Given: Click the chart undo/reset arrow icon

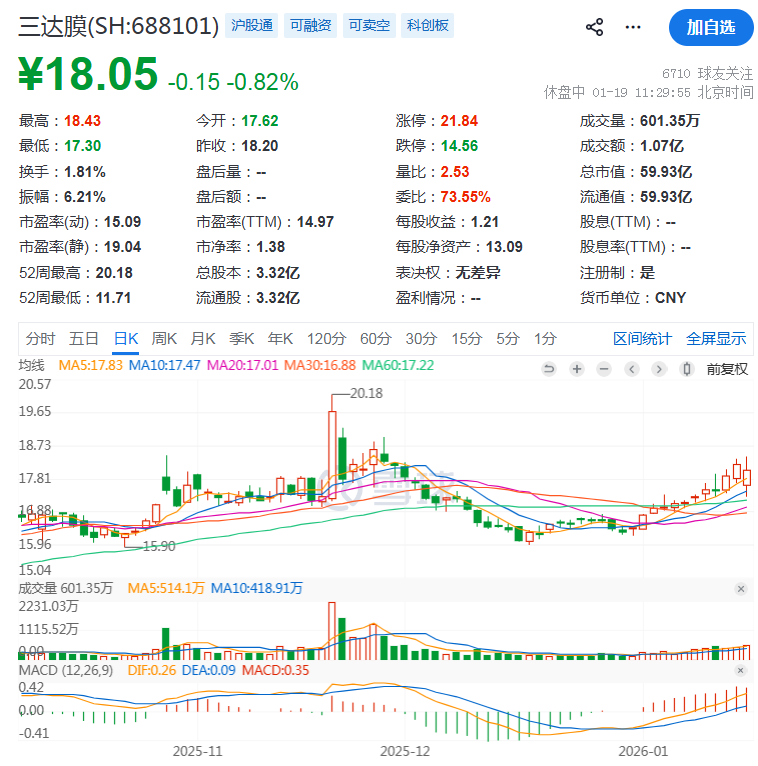Looking at the screenshot, I should click(x=549, y=369).
